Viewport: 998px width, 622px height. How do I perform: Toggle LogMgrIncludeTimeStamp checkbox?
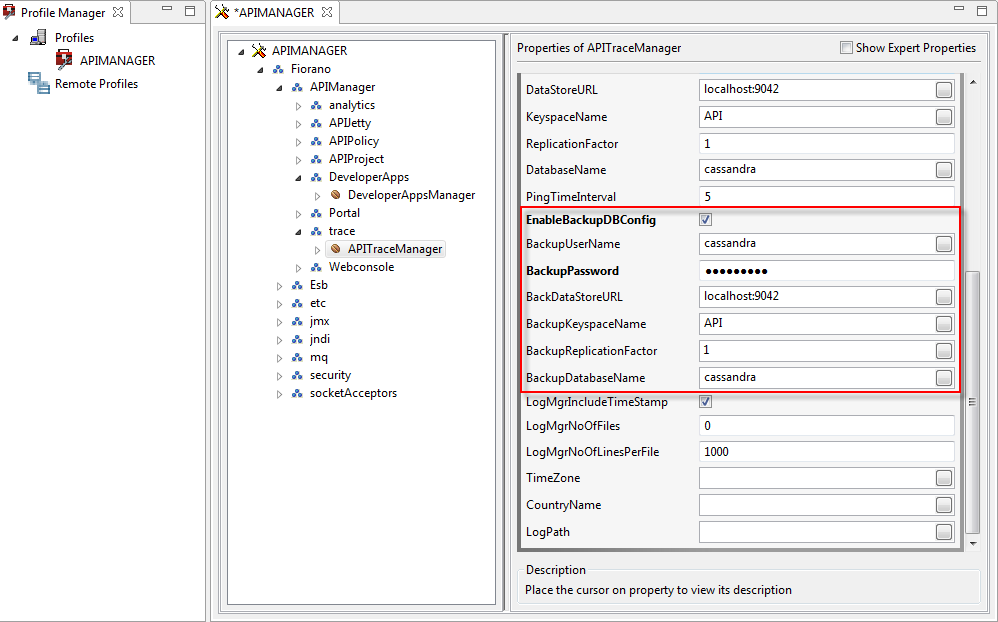point(705,402)
